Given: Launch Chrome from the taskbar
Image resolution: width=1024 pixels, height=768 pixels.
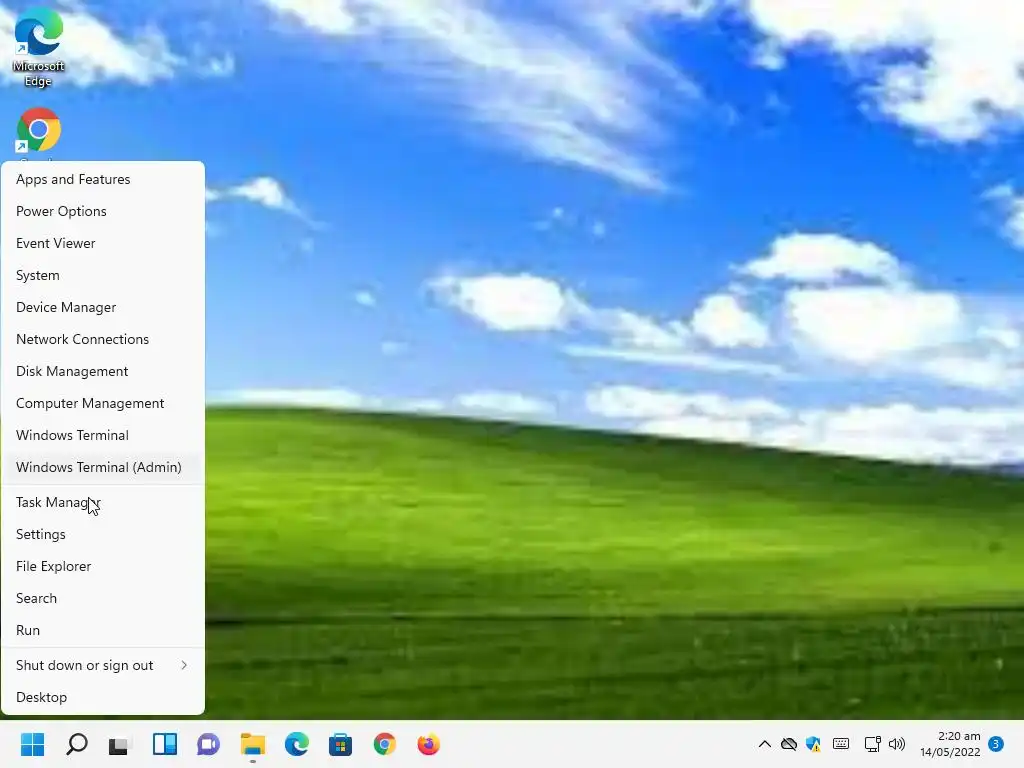Looking at the screenshot, I should (385, 744).
